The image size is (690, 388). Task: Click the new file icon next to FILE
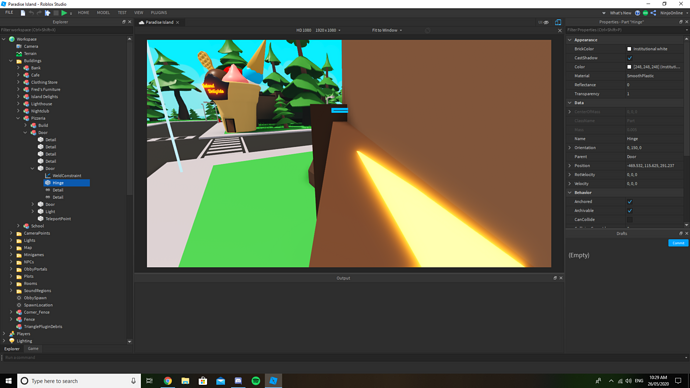point(23,13)
